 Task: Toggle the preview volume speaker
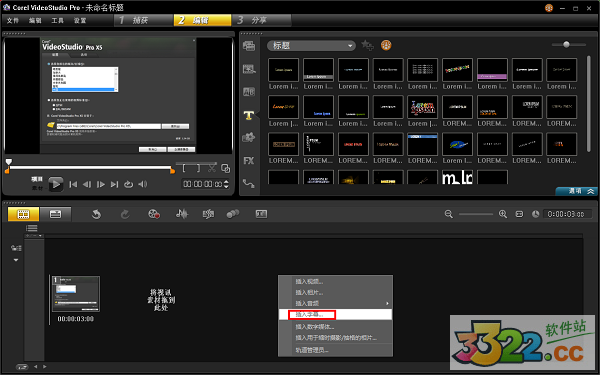(143, 184)
